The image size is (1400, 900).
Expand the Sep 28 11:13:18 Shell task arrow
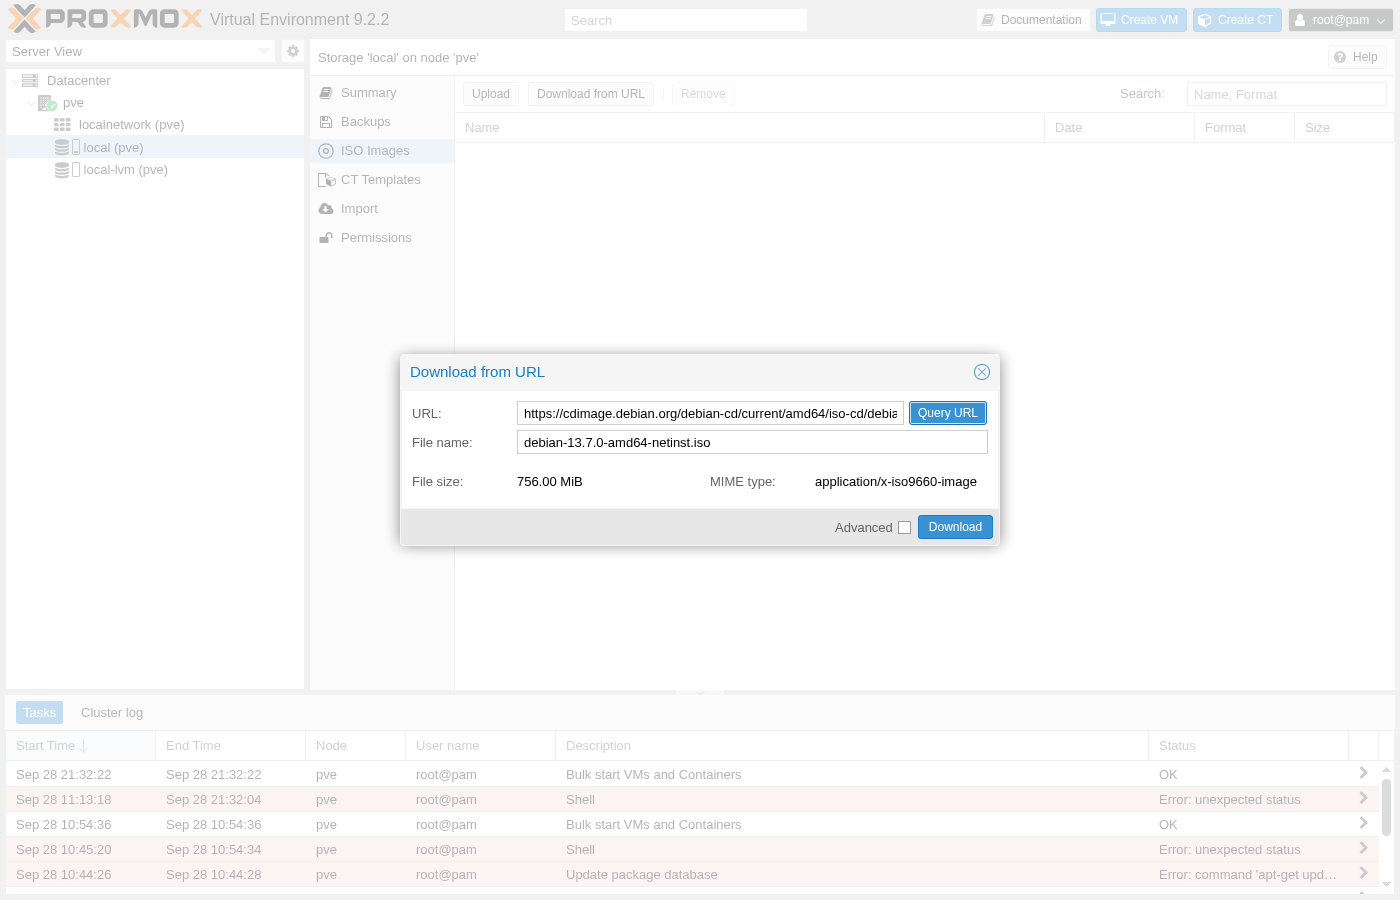pyautogui.click(x=1363, y=798)
